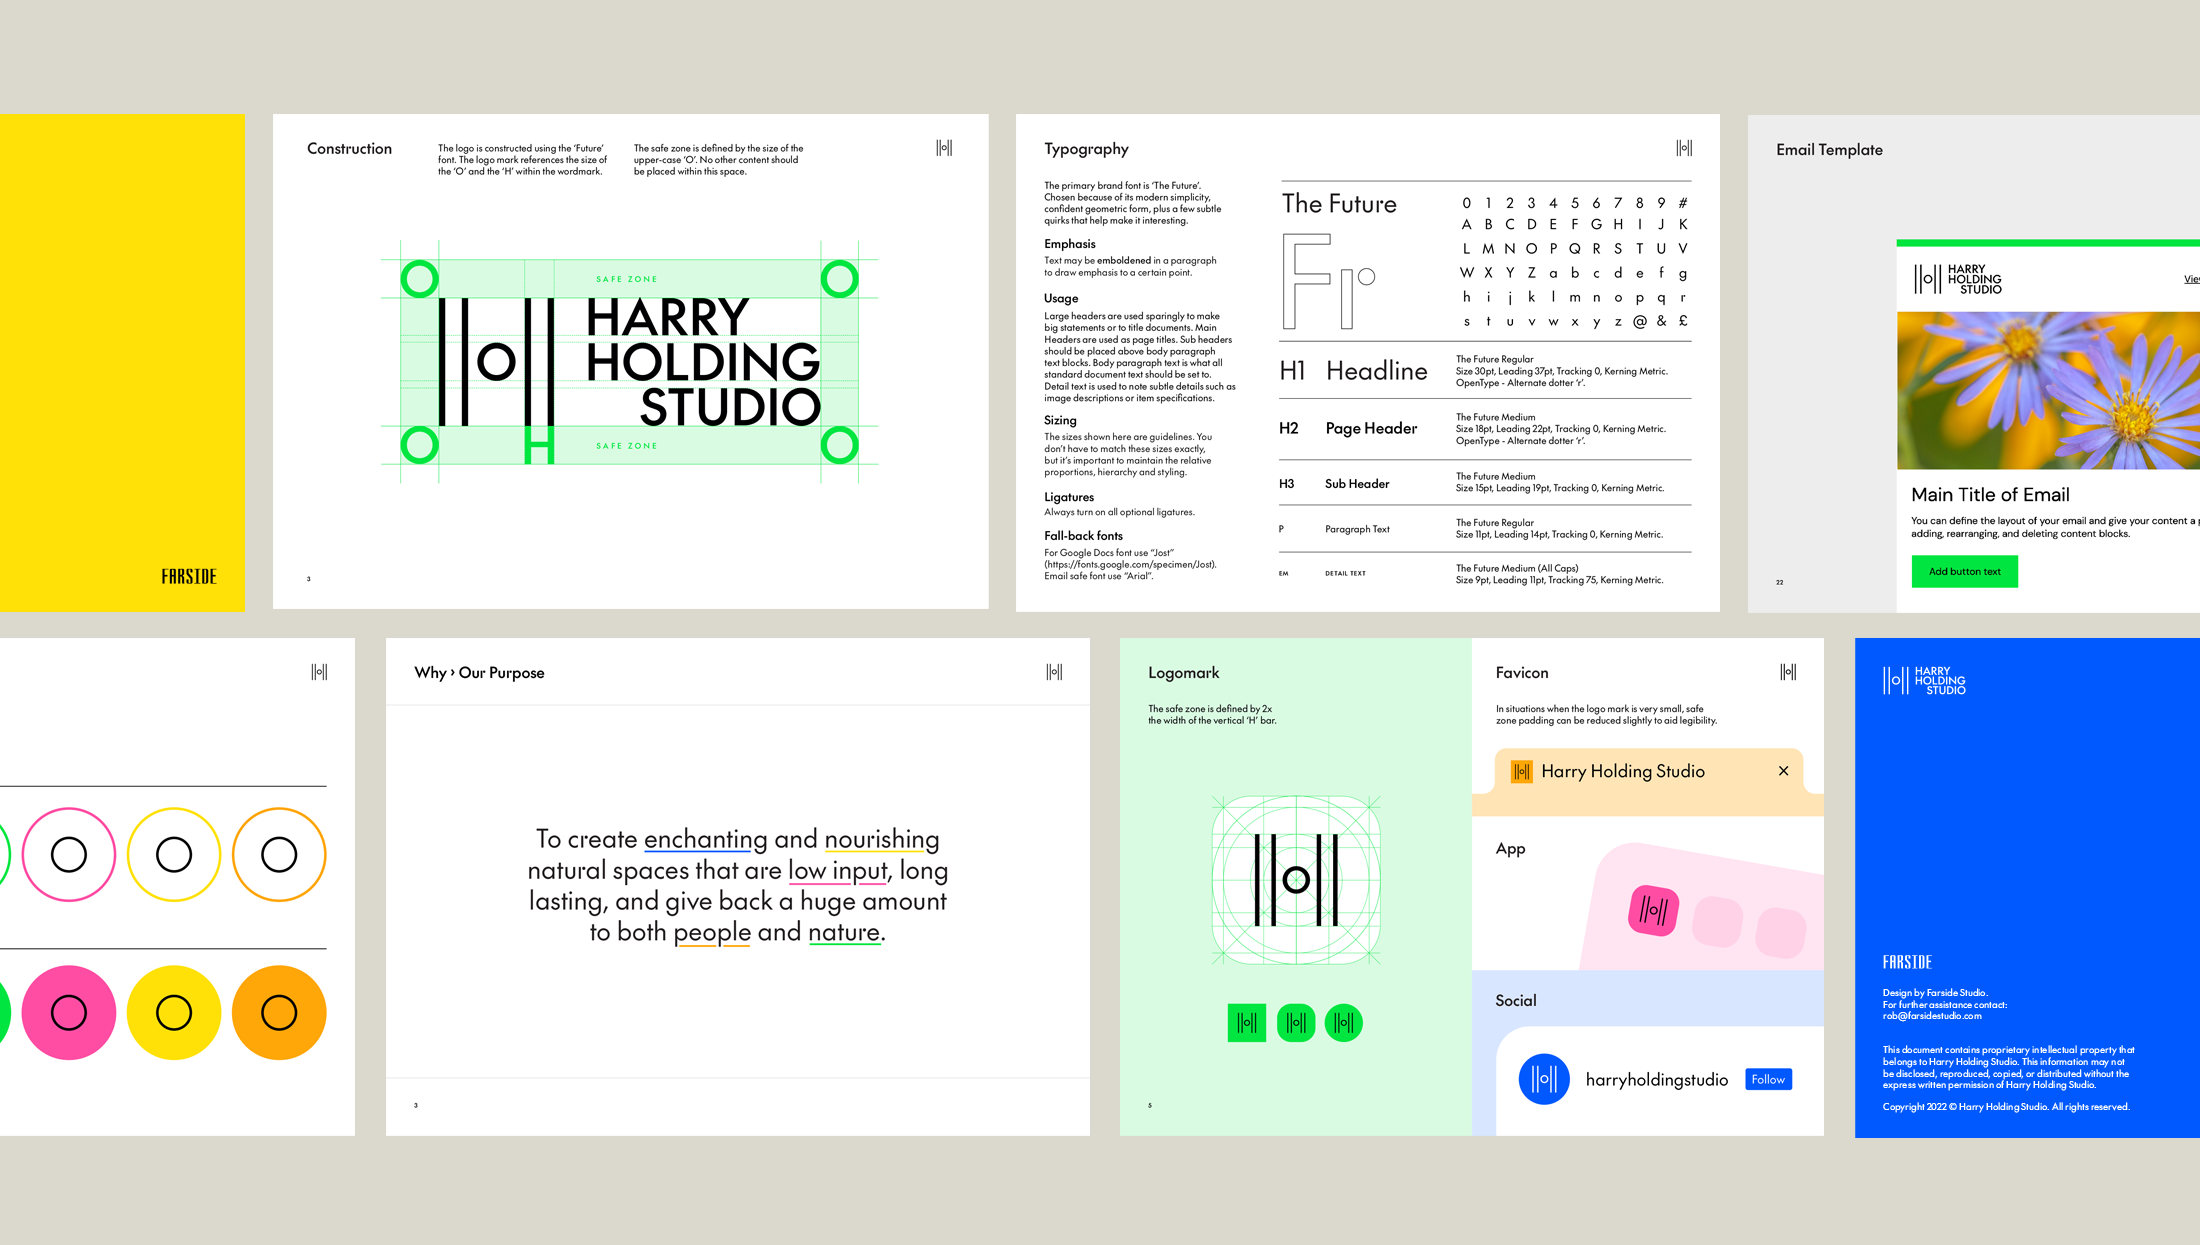Click the 'Main Title of Email' heading
2200x1245 pixels.
(1990, 495)
